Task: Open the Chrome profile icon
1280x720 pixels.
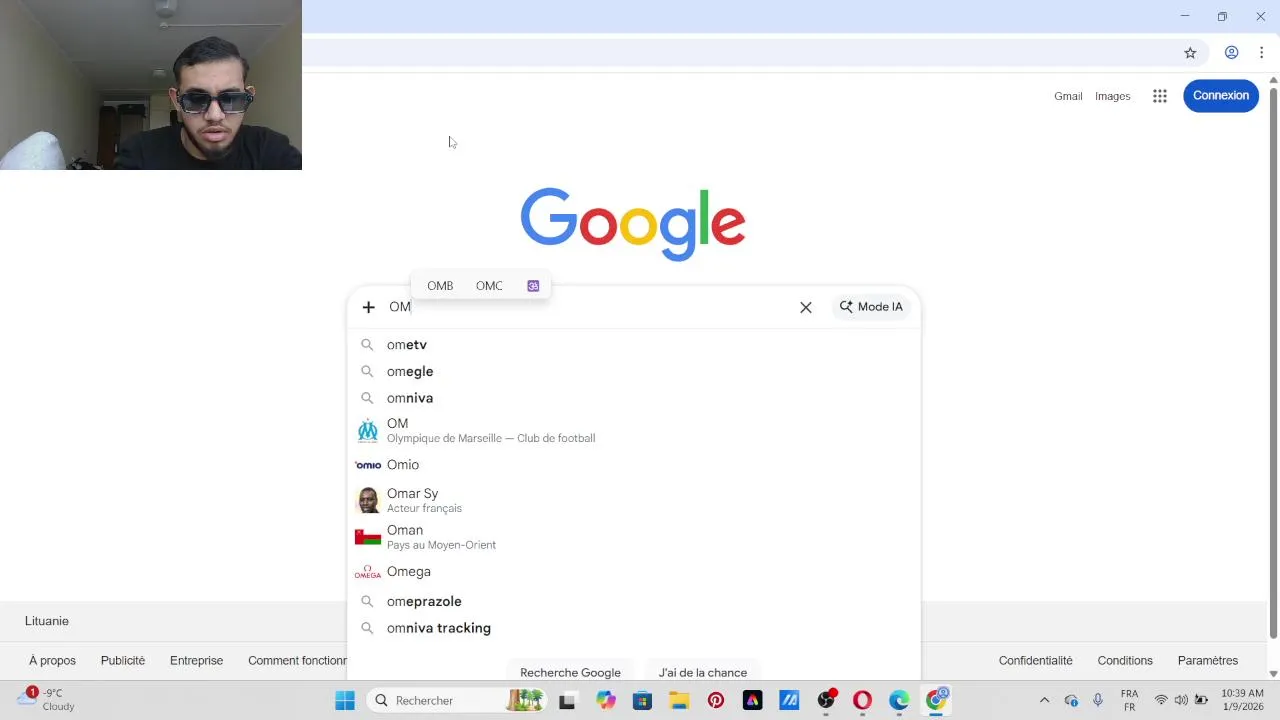Action: click(1232, 53)
